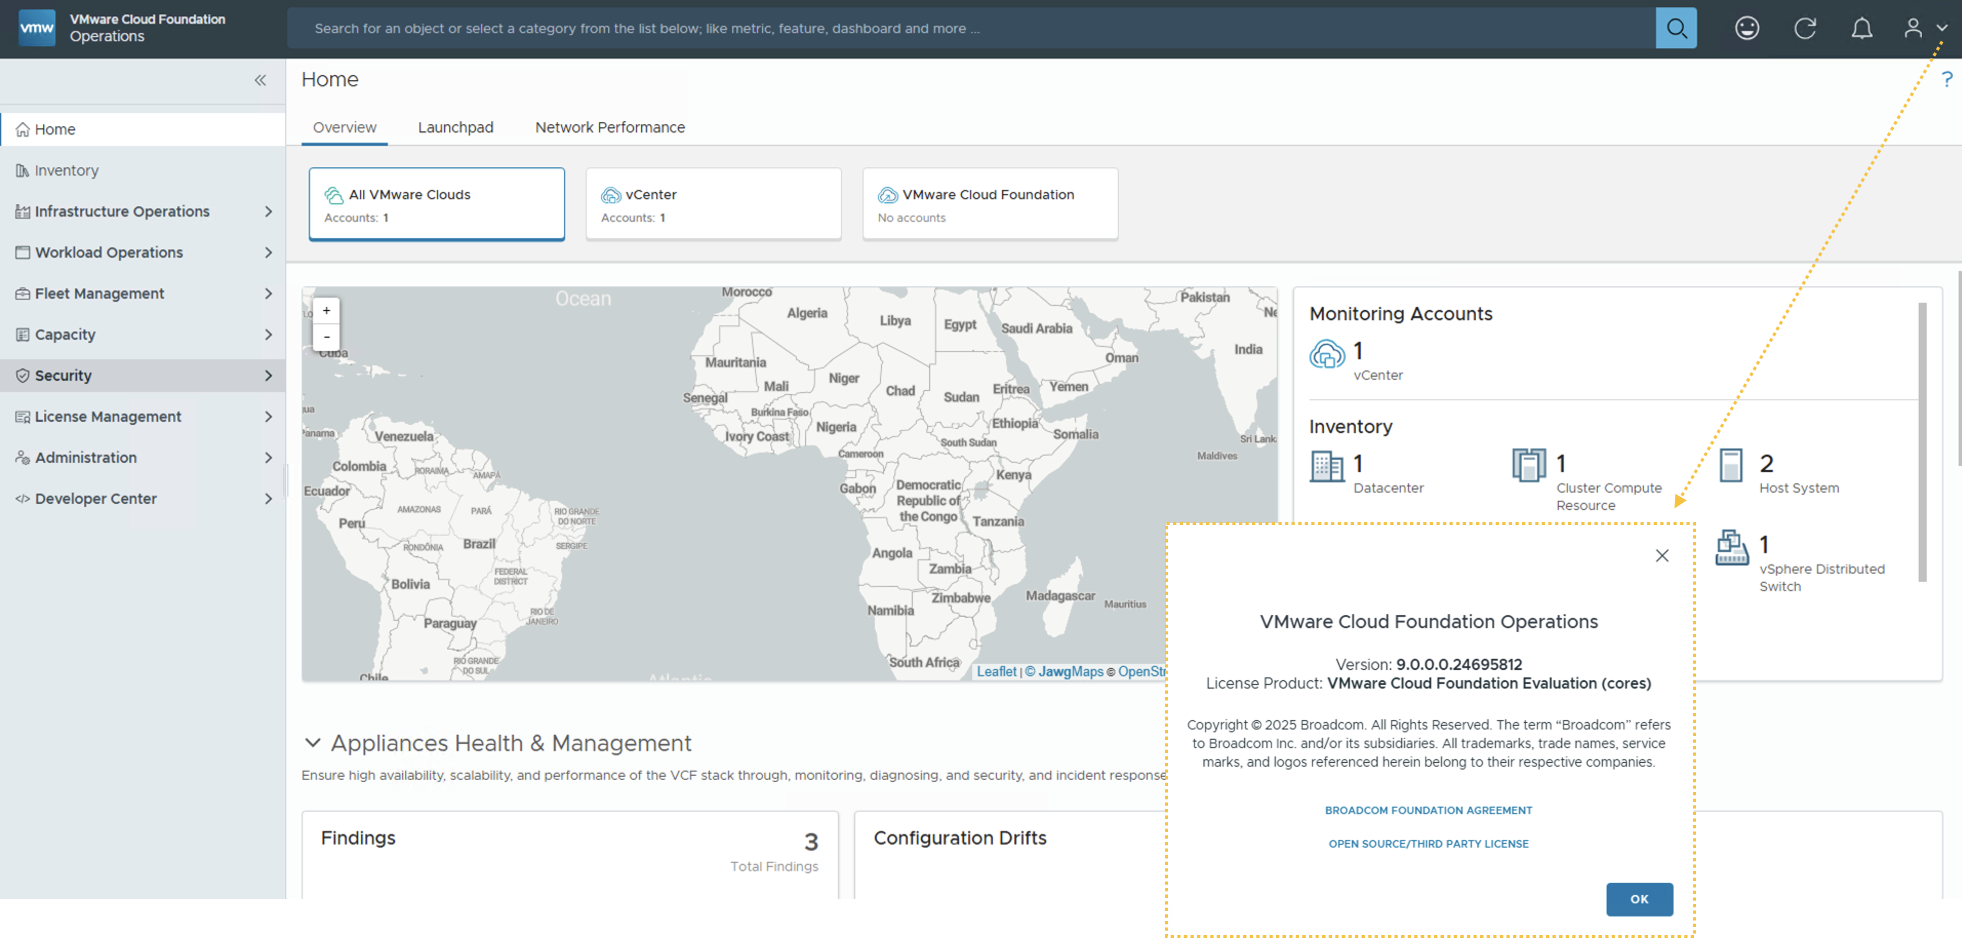Viewport: 1962px width, 944px height.
Task: Switch to the Launchpad tab
Action: click(x=455, y=127)
